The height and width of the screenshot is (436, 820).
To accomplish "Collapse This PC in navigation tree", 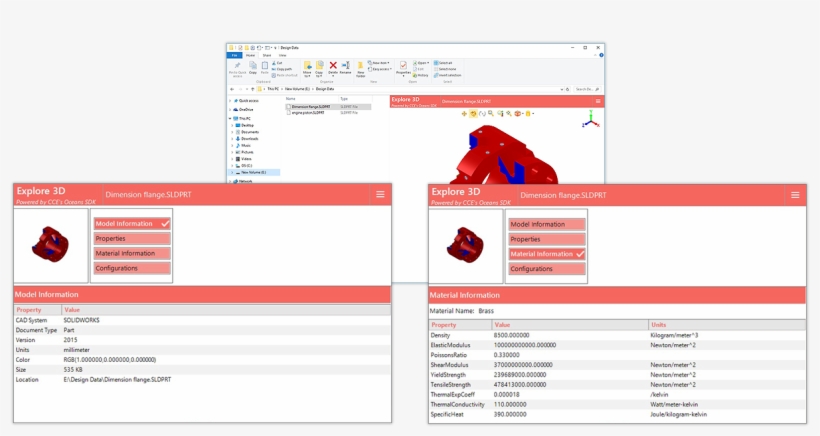I will [230, 118].
